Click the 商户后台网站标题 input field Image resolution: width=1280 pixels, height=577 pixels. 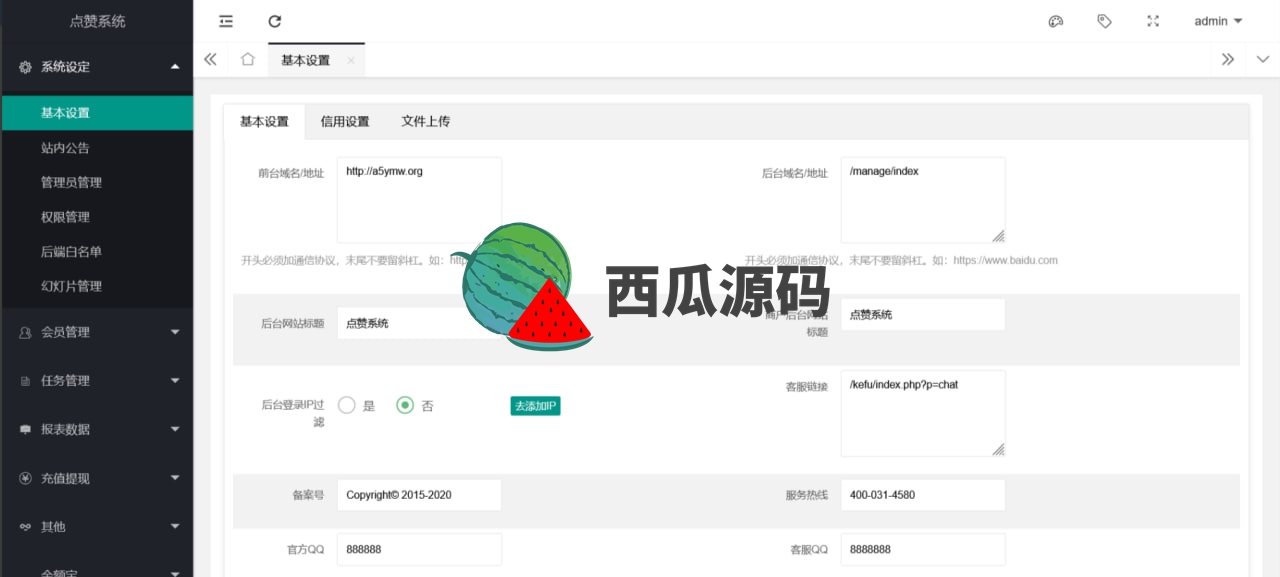point(923,314)
